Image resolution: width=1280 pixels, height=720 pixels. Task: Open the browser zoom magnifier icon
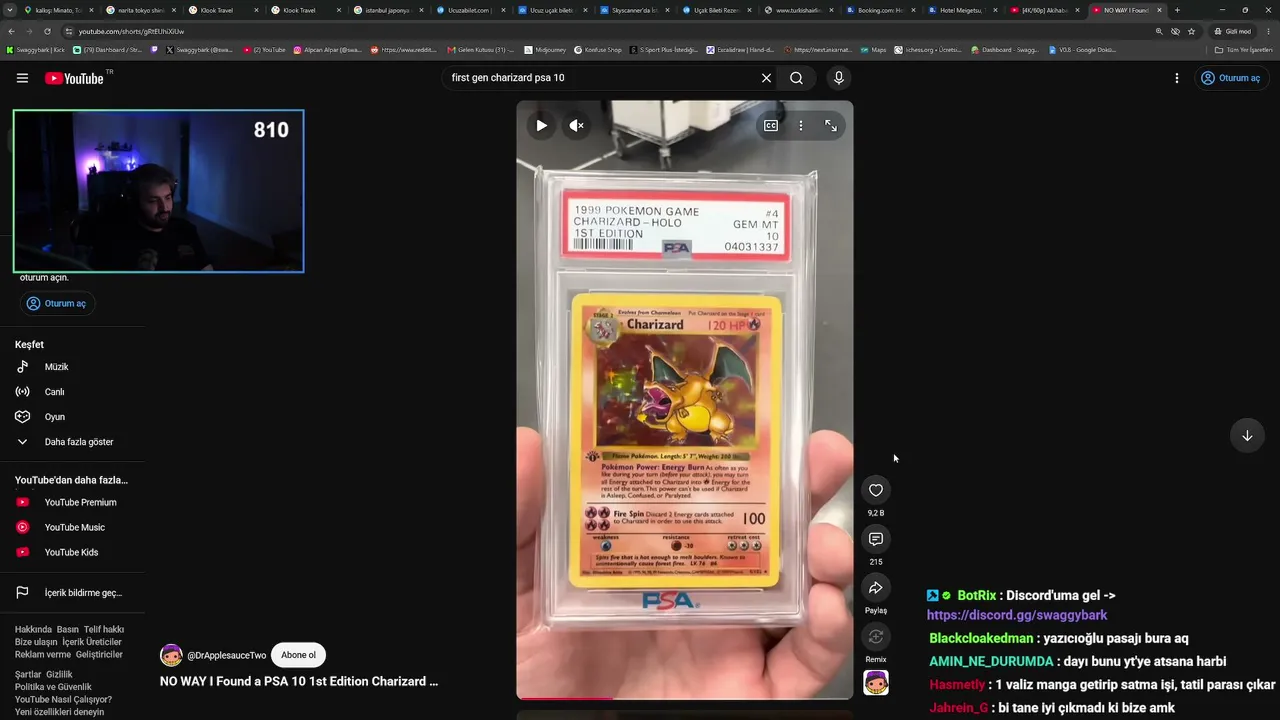coord(1159,31)
